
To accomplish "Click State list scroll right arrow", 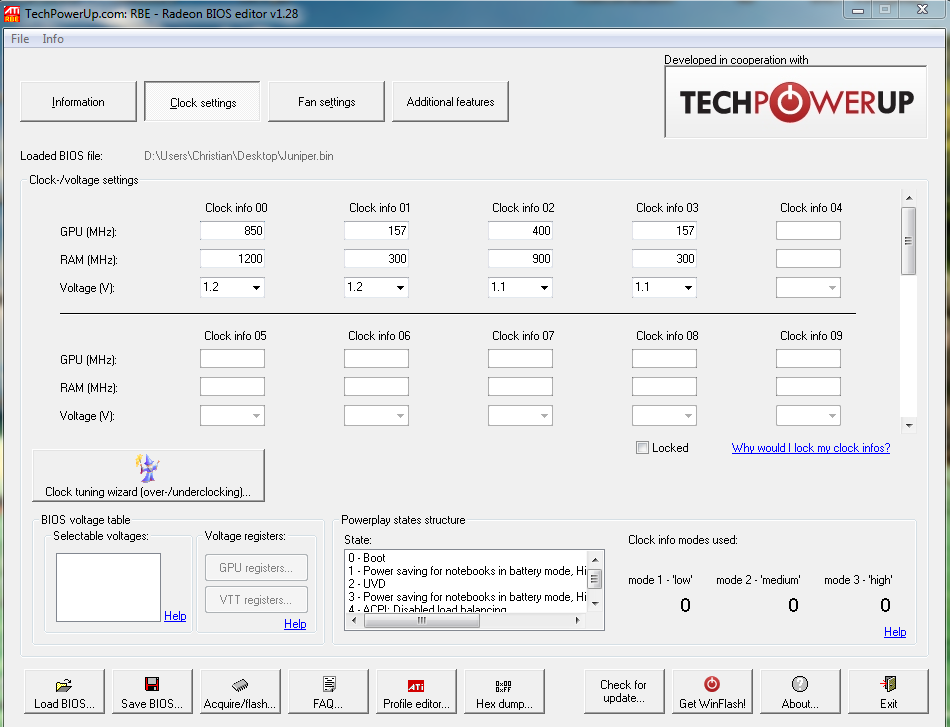I will coord(577,620).
